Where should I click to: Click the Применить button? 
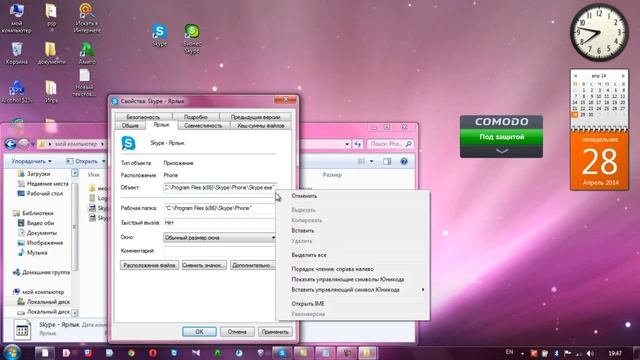pos(275,331)
